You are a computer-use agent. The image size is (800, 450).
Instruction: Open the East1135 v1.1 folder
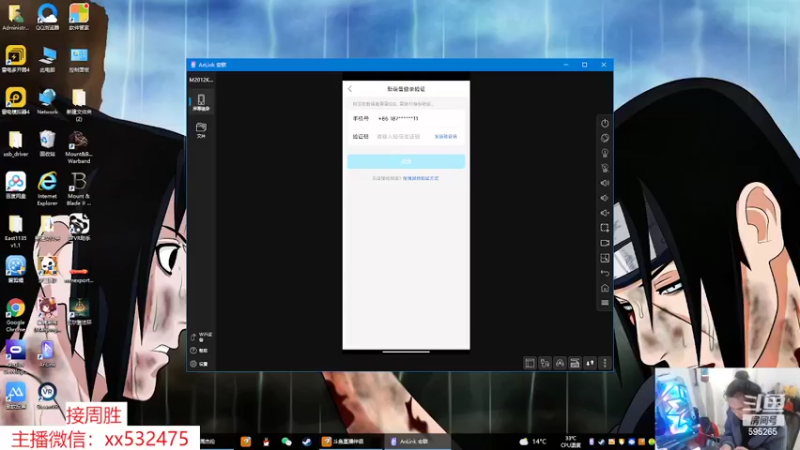(x=15, y=231)
